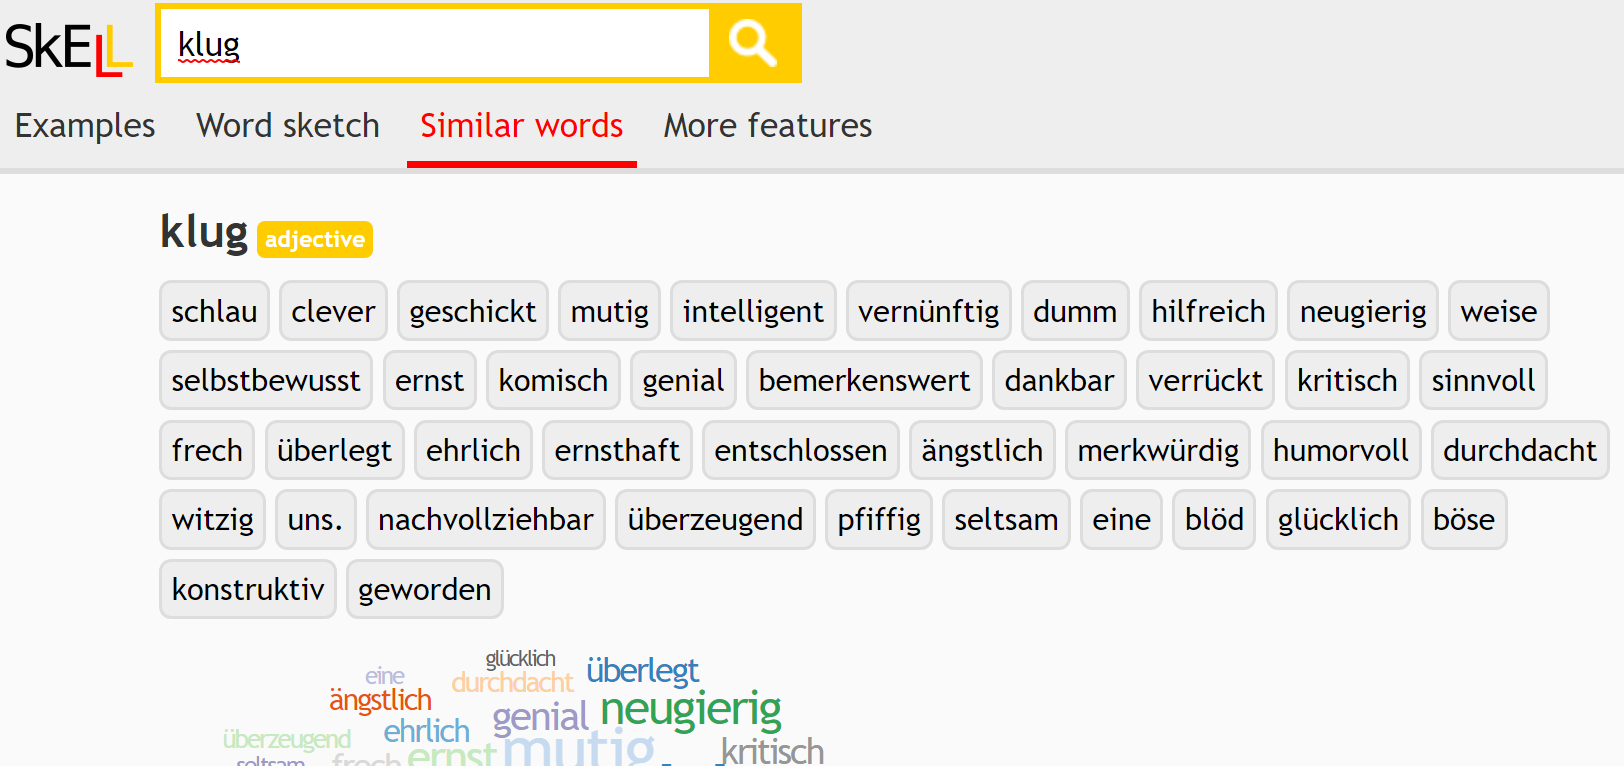The width and height of the screenshot is (1624, 766).
Task: Click the yellow 'adjective' tag beside klug
Action: (x=315, y=239)
